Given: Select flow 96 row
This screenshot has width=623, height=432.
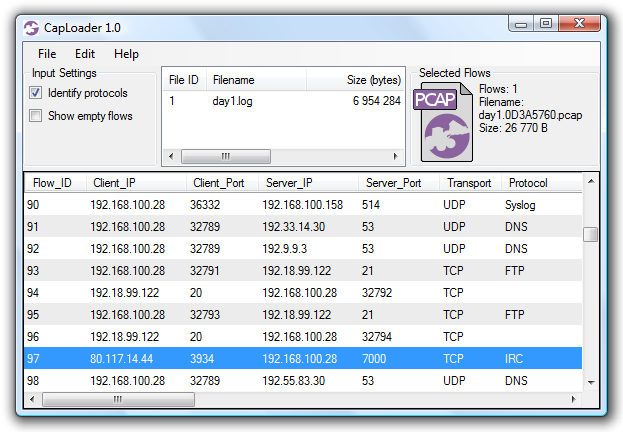Looking at the screenshot, I should pyautogui.click(x=303, y=337).
